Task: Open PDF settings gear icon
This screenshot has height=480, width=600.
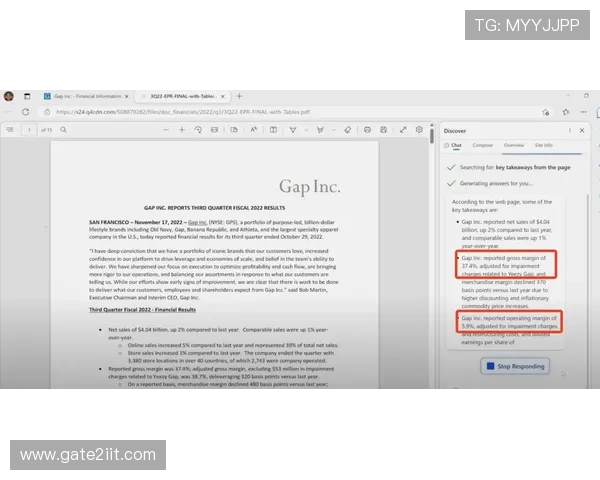Action: pos(418,129)
